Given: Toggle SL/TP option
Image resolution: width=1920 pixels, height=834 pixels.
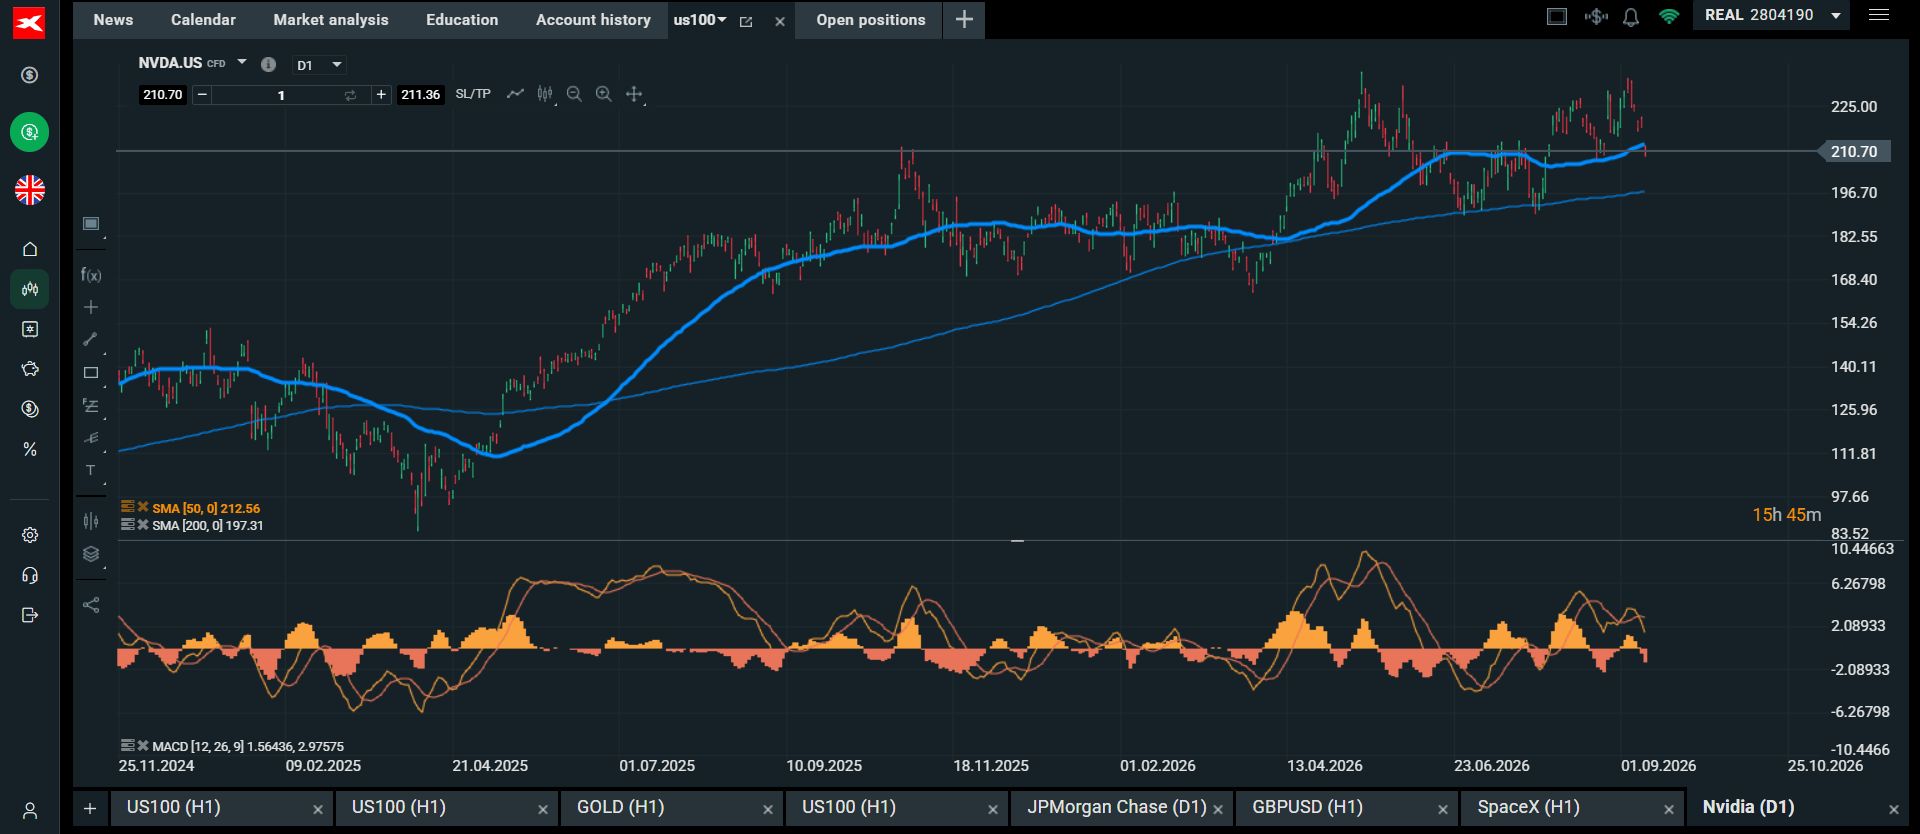Looking at the screenshot, I should click(x=473, y=94).
